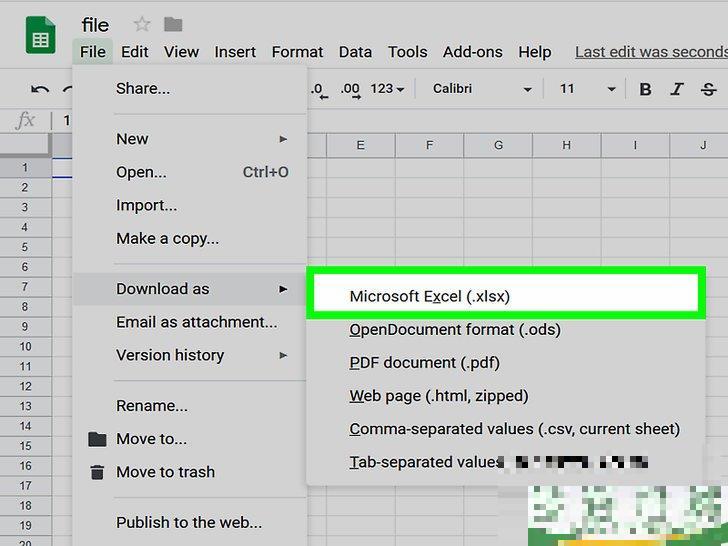This screenshot has width=728, height=546.
Task: Click the undo arrow in toolbar
Action: point(40,90)
